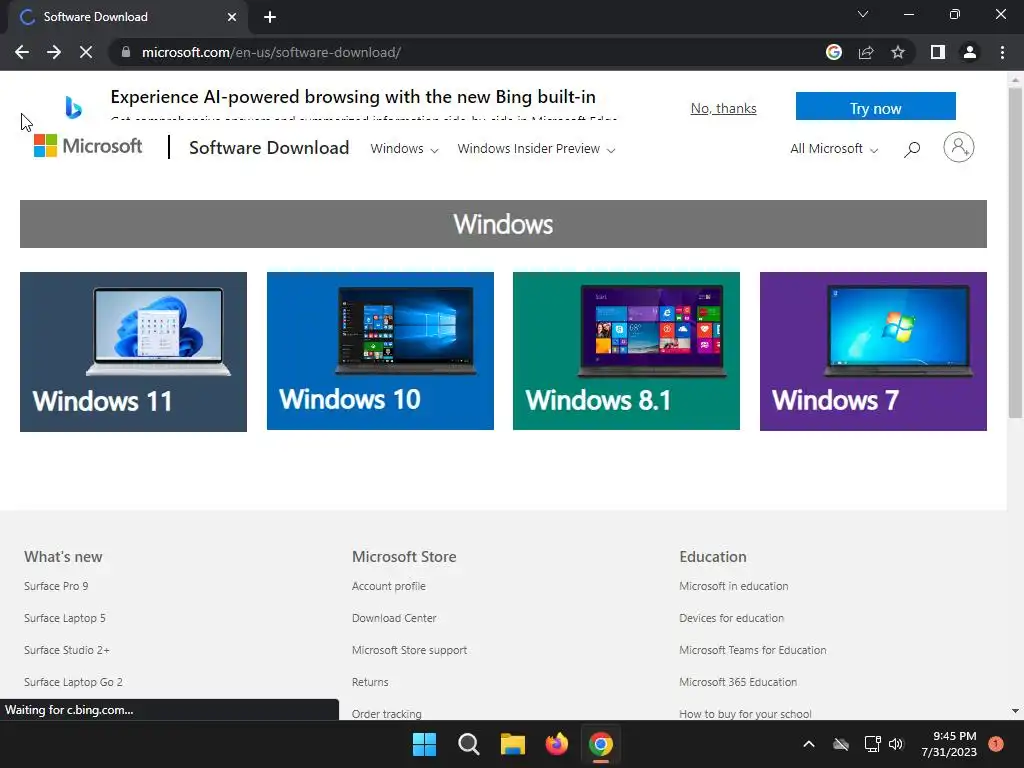This screenshot has height=768, width=1024.
Task: Open Microsoft 365 Education link
Action: (738, 682)
